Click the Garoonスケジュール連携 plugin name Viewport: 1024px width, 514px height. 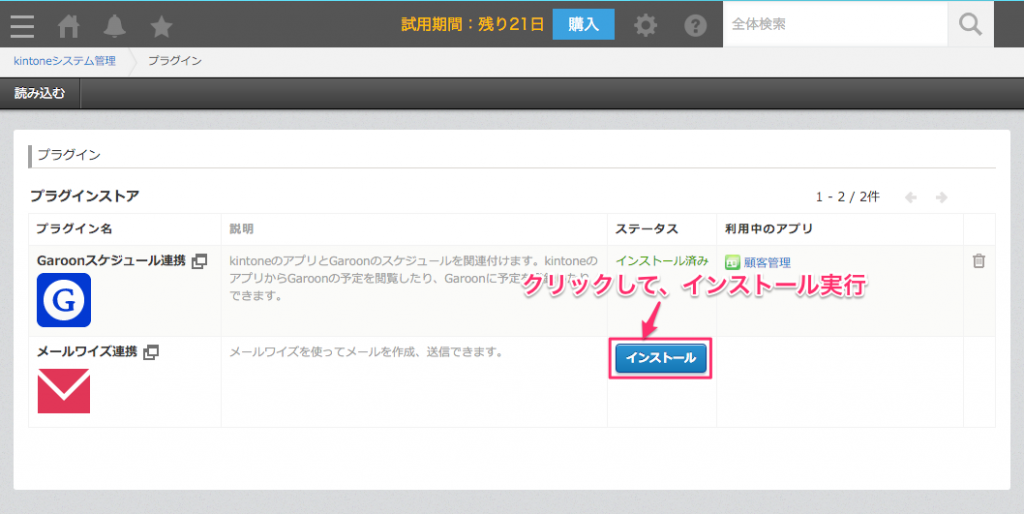tap(111, 261)
